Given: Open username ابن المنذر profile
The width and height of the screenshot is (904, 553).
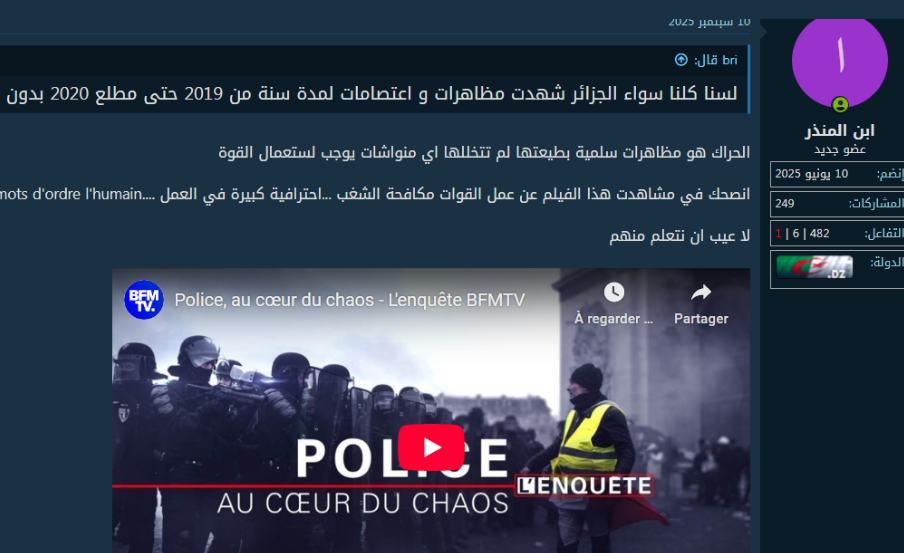Looking at the screenshot, I should click(839, 131).
